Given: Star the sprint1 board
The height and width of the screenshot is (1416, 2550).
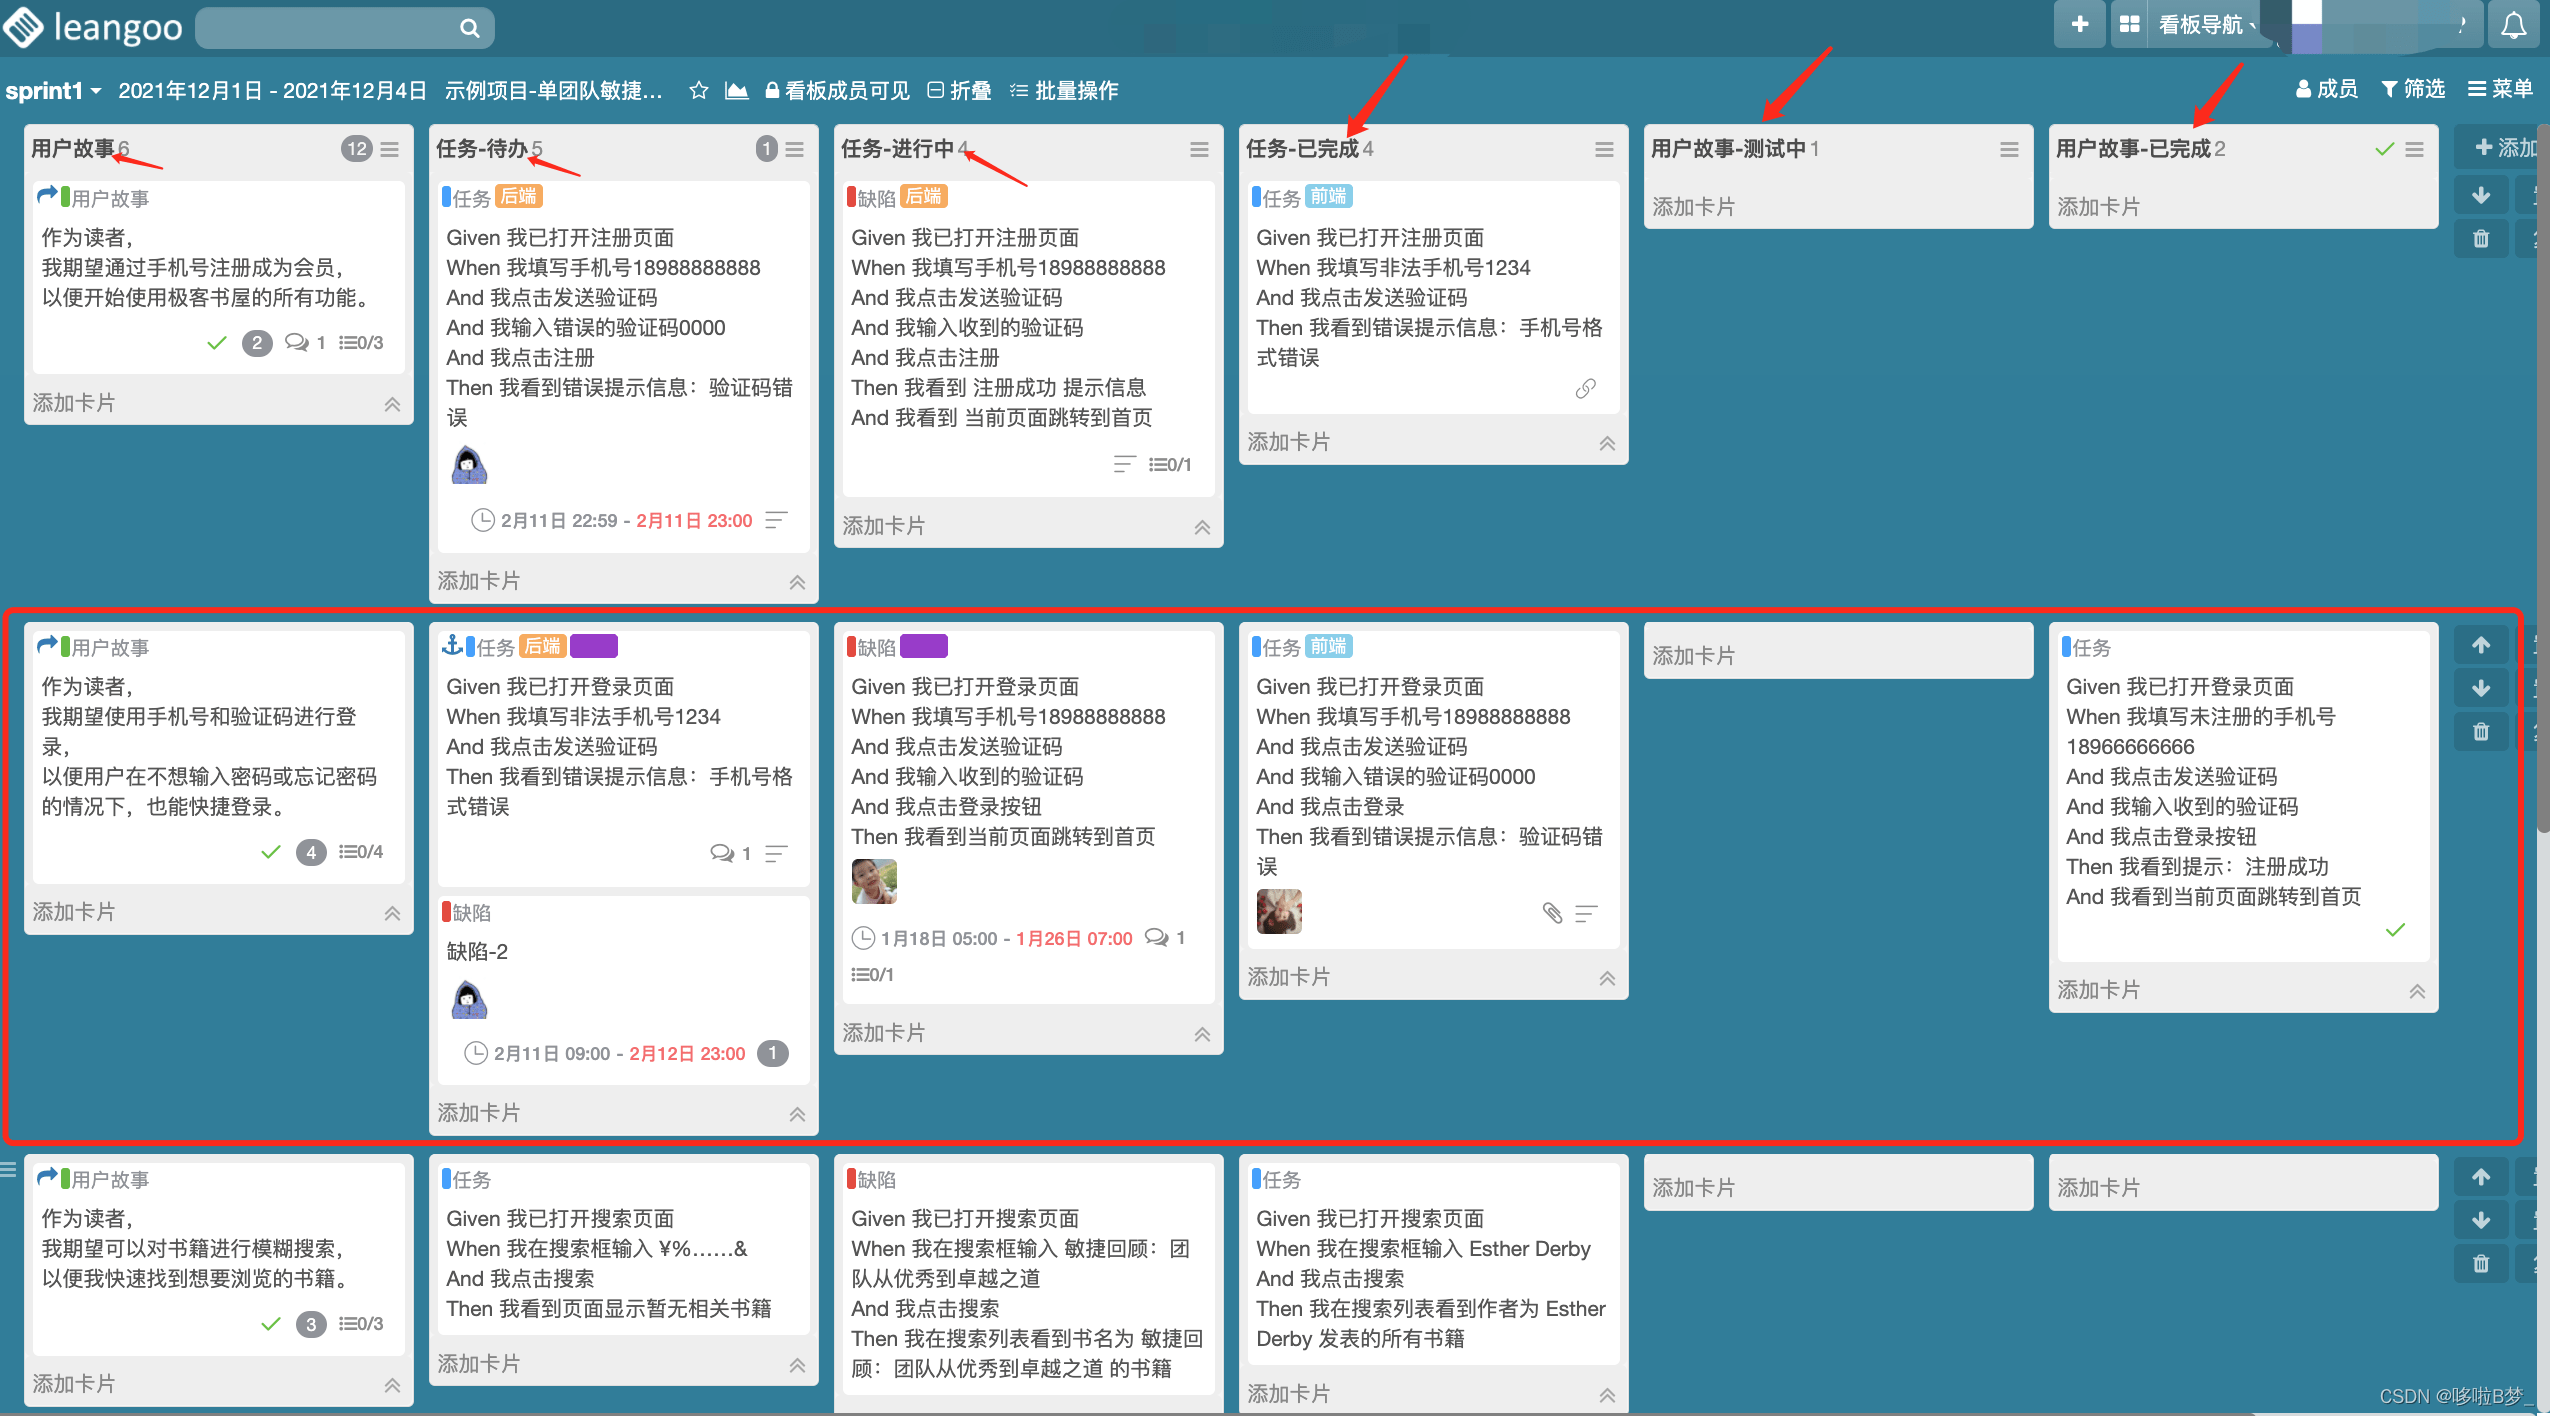Looking at the screenshot, I should 699,91.
